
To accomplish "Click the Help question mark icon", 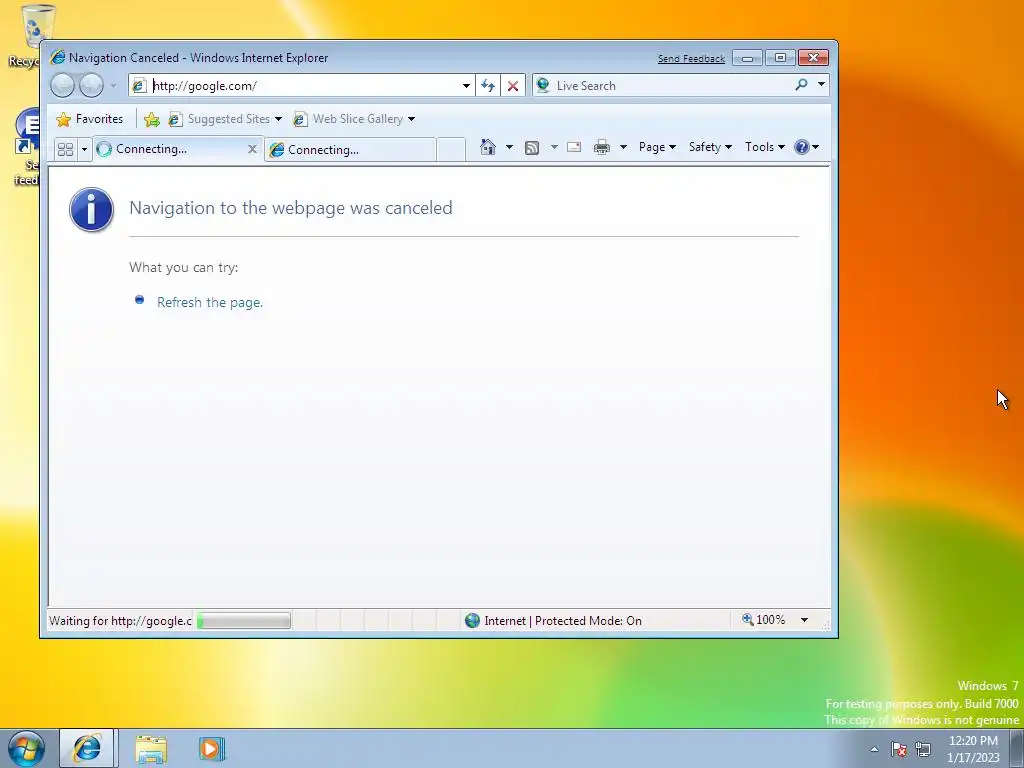I will tap(801, 147).
